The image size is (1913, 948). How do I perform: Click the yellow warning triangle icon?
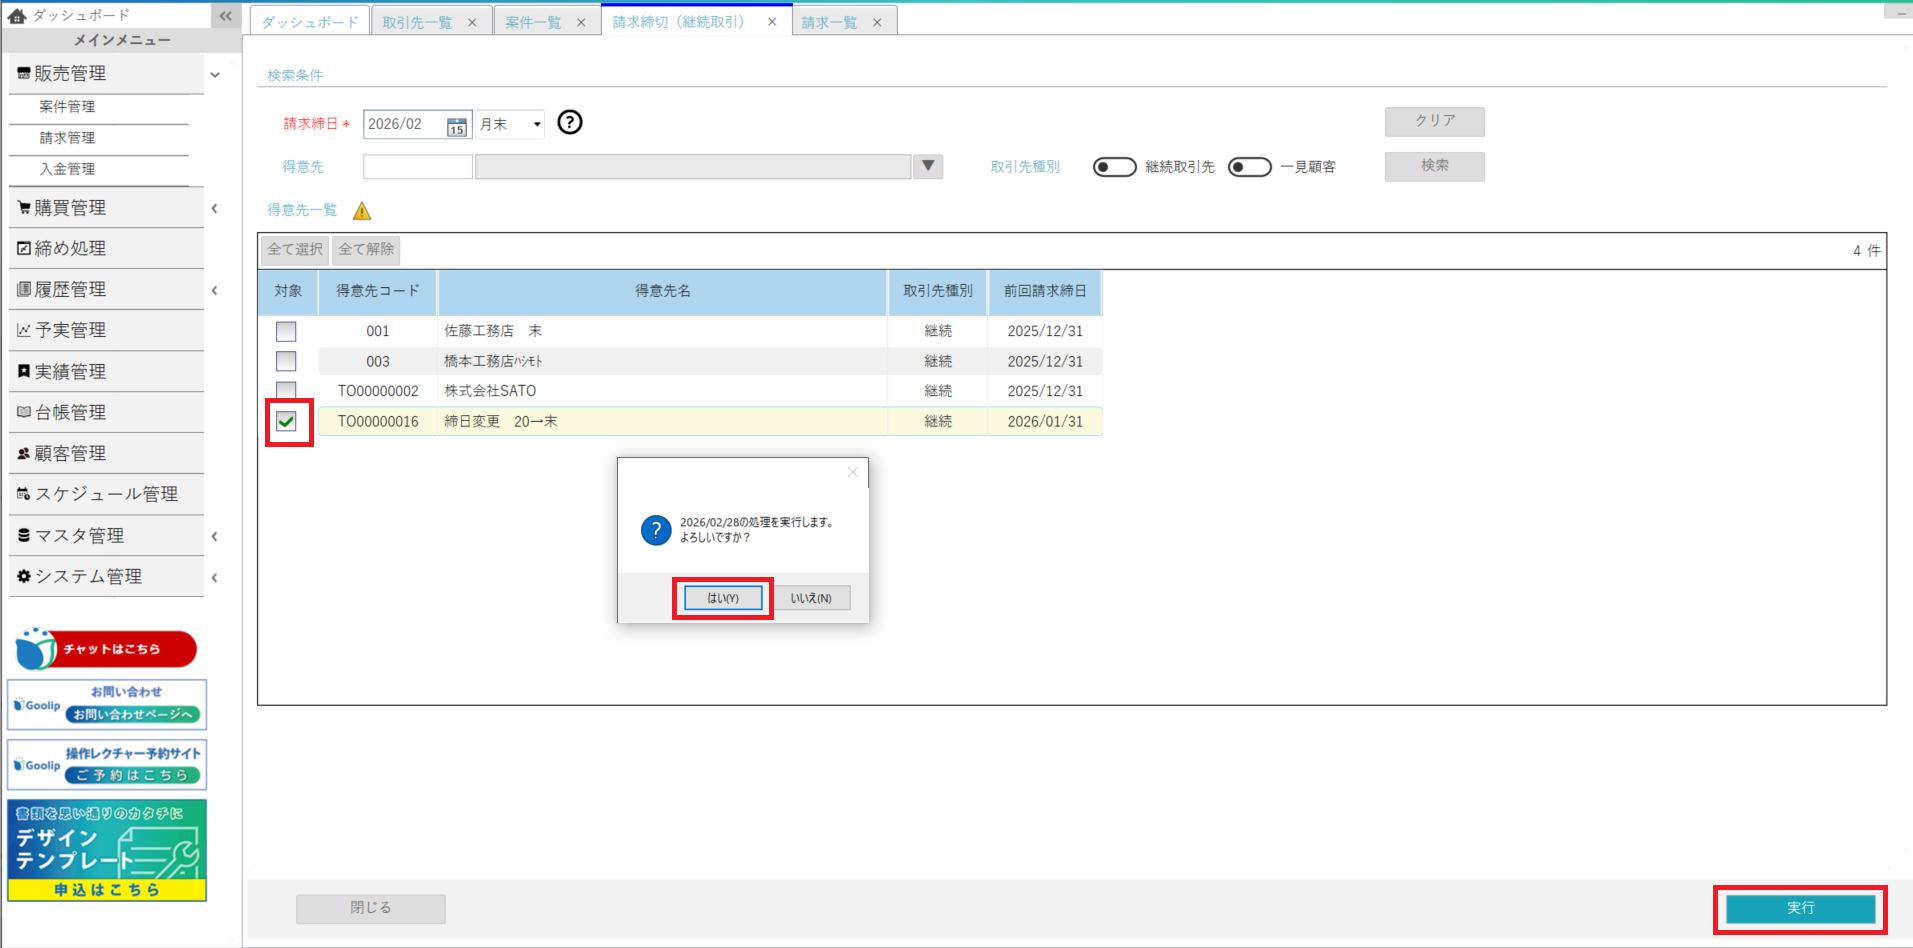tap(362, 211)
